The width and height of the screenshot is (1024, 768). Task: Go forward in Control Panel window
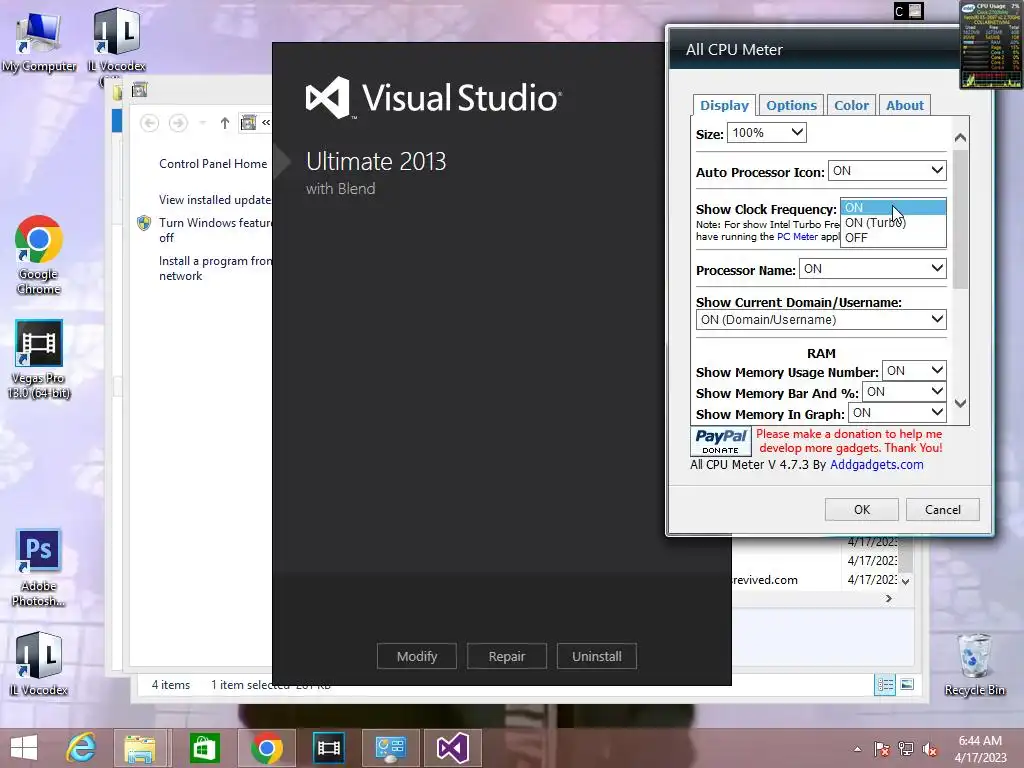coord(178,123)
